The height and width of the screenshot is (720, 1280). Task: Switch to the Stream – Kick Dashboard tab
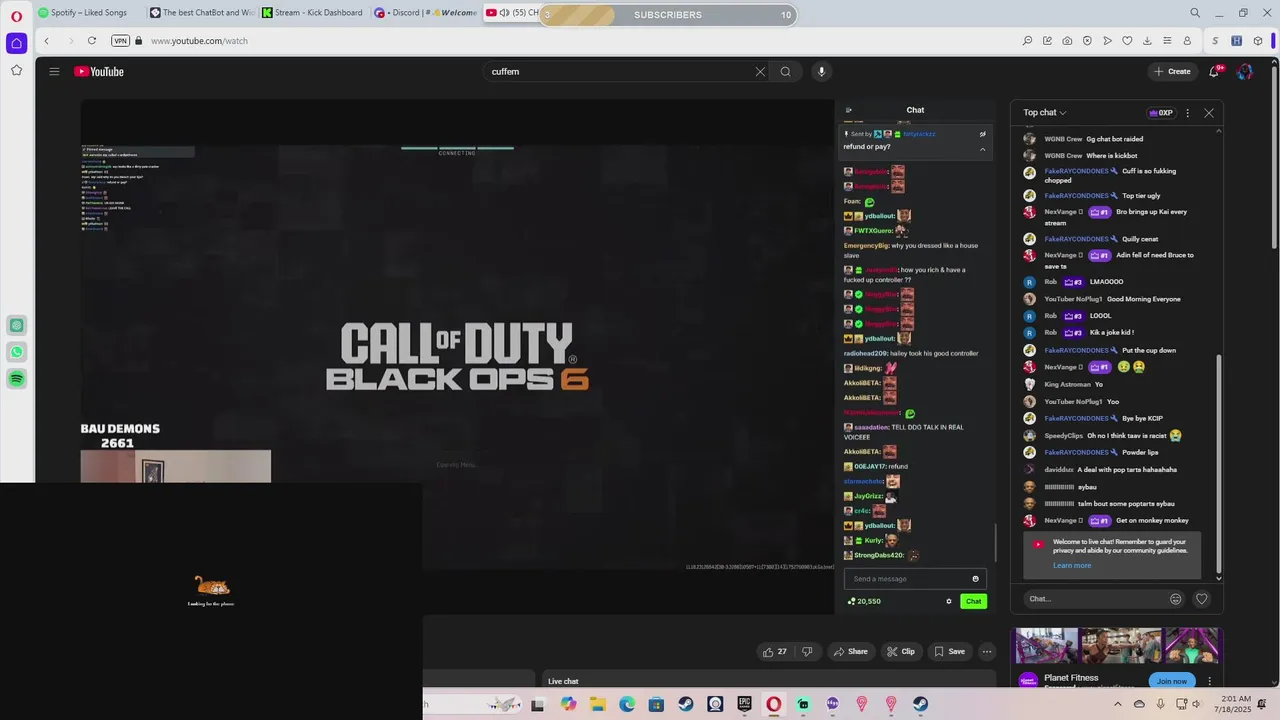[x=313, y=13]
